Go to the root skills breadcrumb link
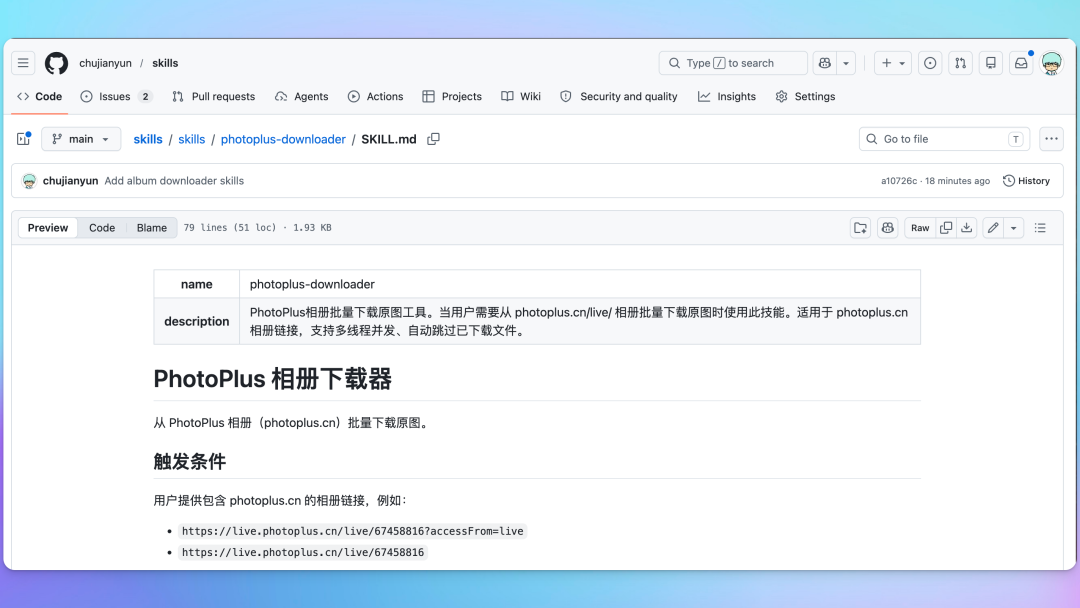Screen dimensions: 1080x608 coord(148,139)
